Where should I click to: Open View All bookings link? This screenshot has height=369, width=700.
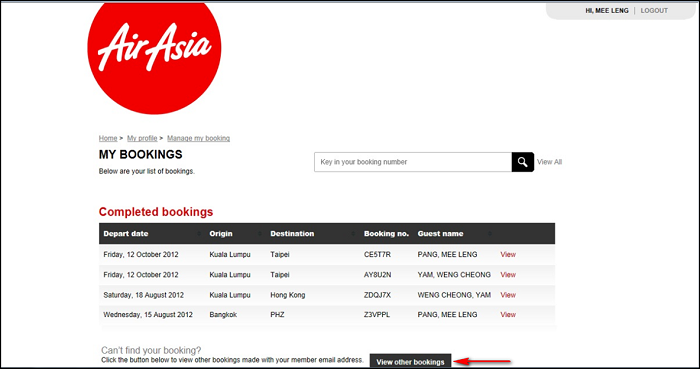pos(549,162)
